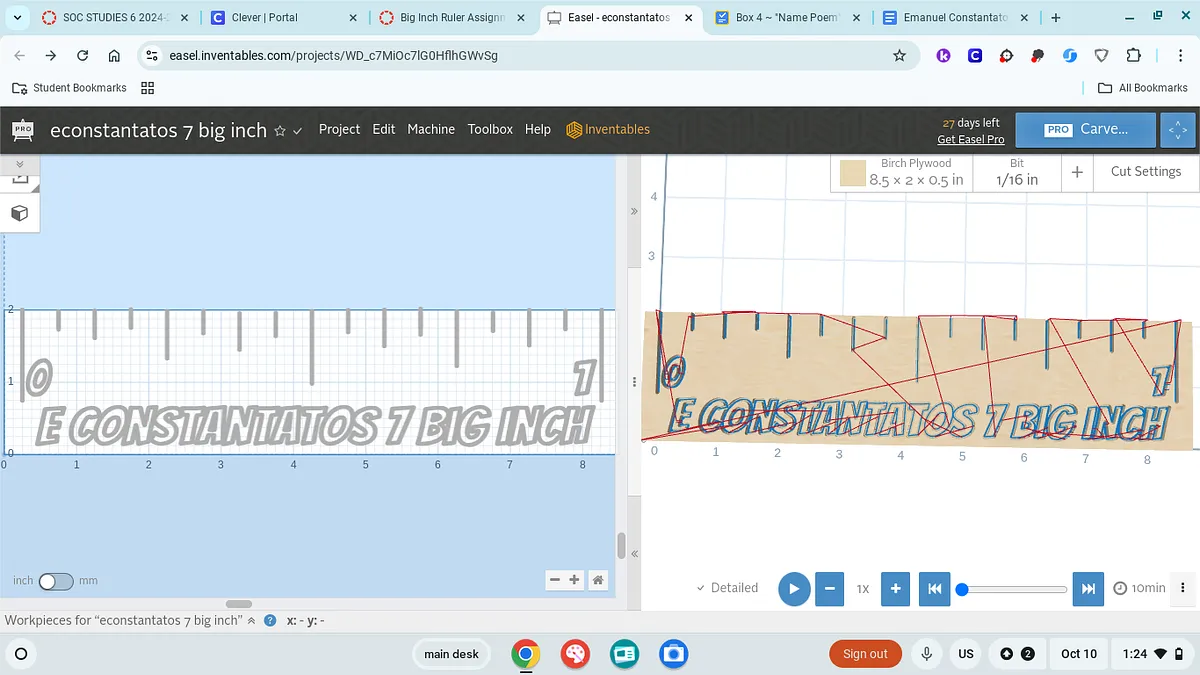Click the simulation progress slider handle
Screen dimensions: 1200x675
click(x=962, y=589)
